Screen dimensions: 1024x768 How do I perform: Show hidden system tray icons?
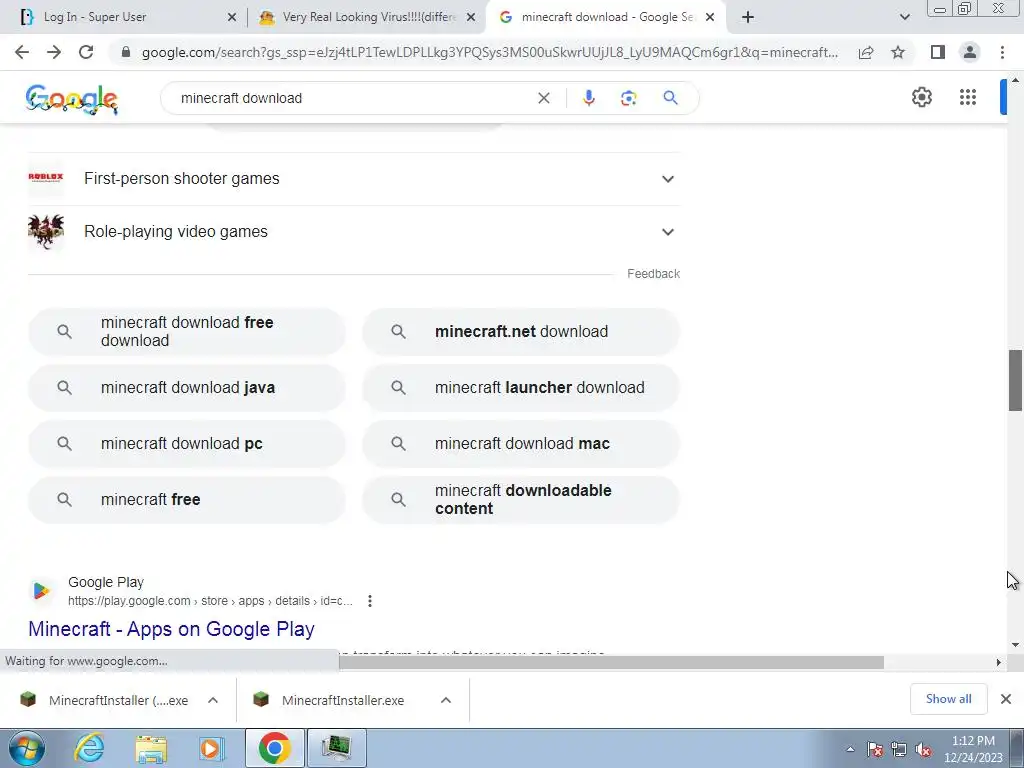[850, 749]
